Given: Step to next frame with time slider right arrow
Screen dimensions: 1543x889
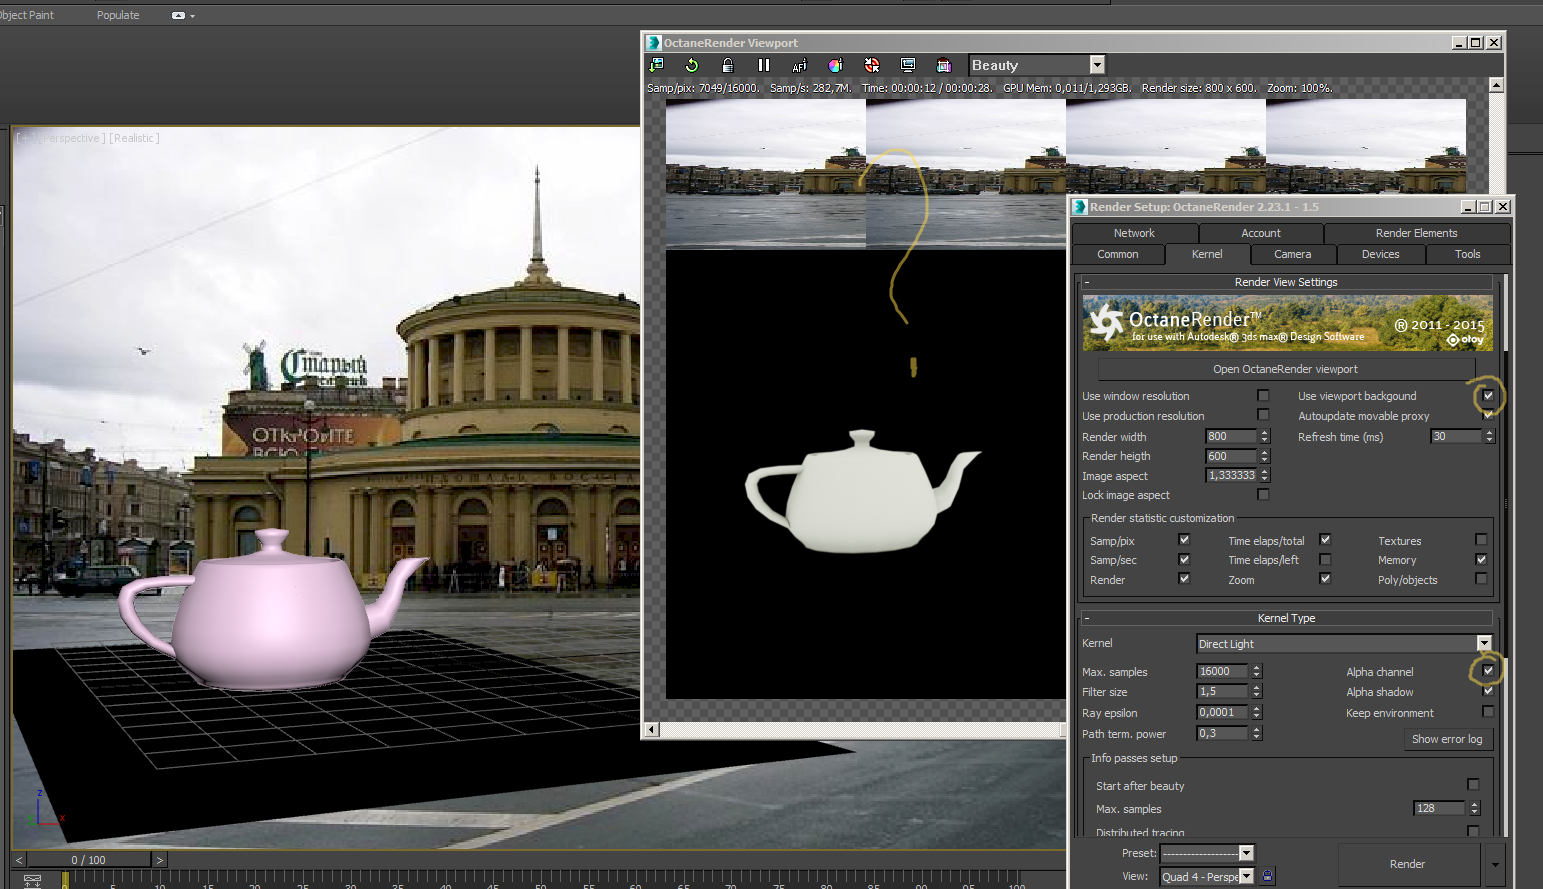Looking at the screenshot, I should (160, 860).
